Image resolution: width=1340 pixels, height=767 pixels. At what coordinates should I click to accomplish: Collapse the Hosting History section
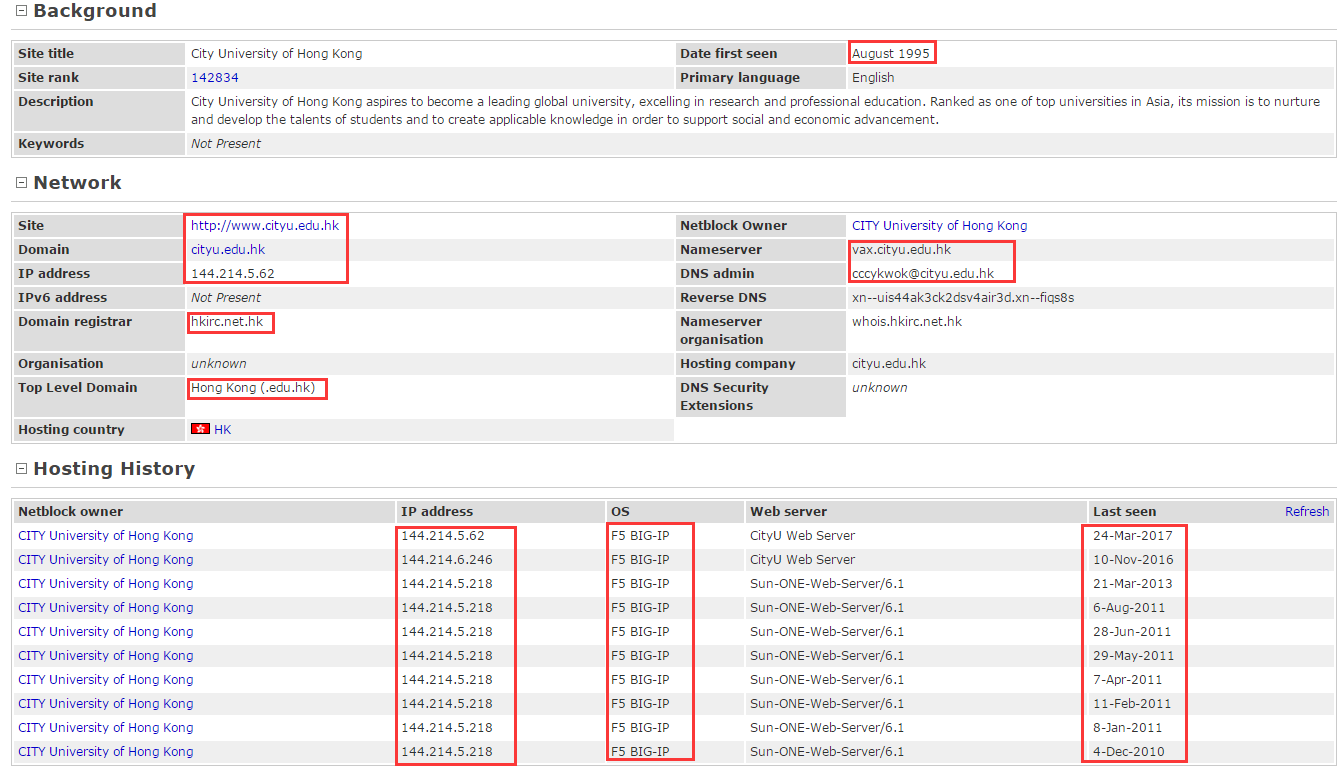point(21,469)
